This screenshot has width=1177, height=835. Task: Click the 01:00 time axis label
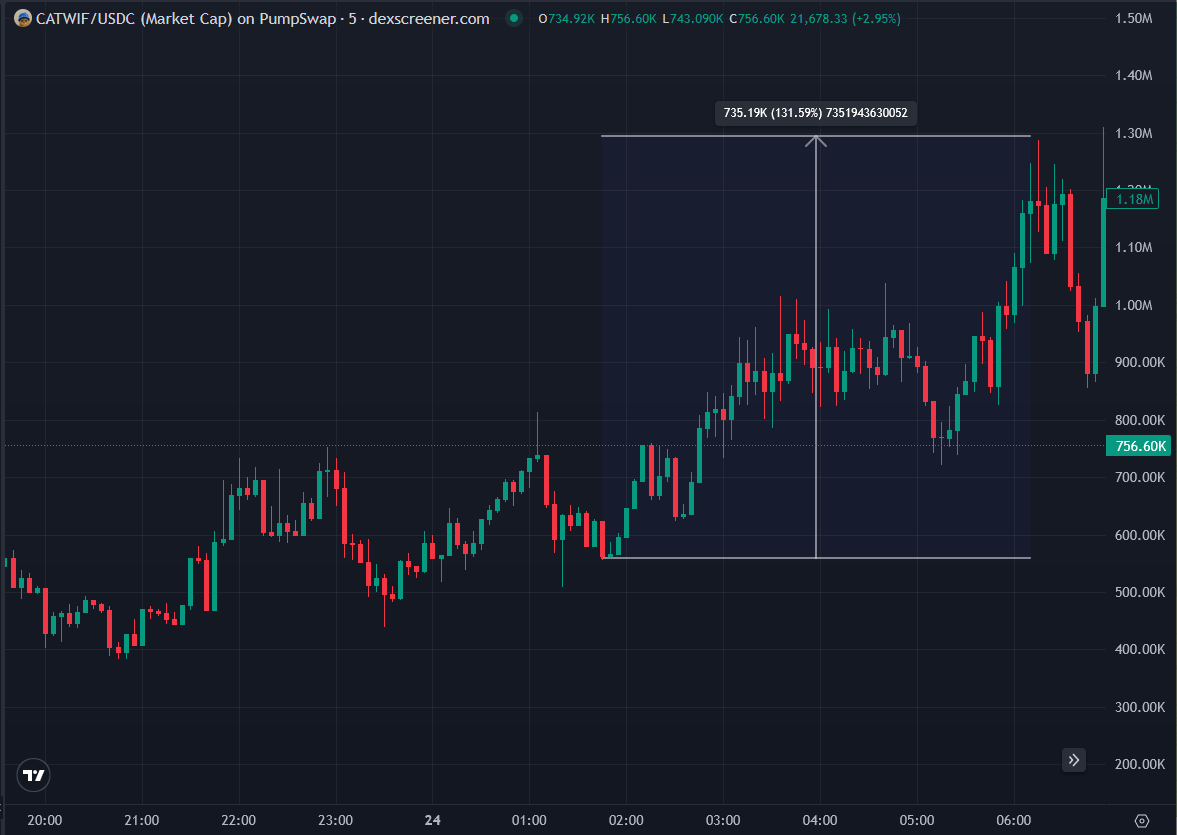pyautogui.click(x=529, y=820)
